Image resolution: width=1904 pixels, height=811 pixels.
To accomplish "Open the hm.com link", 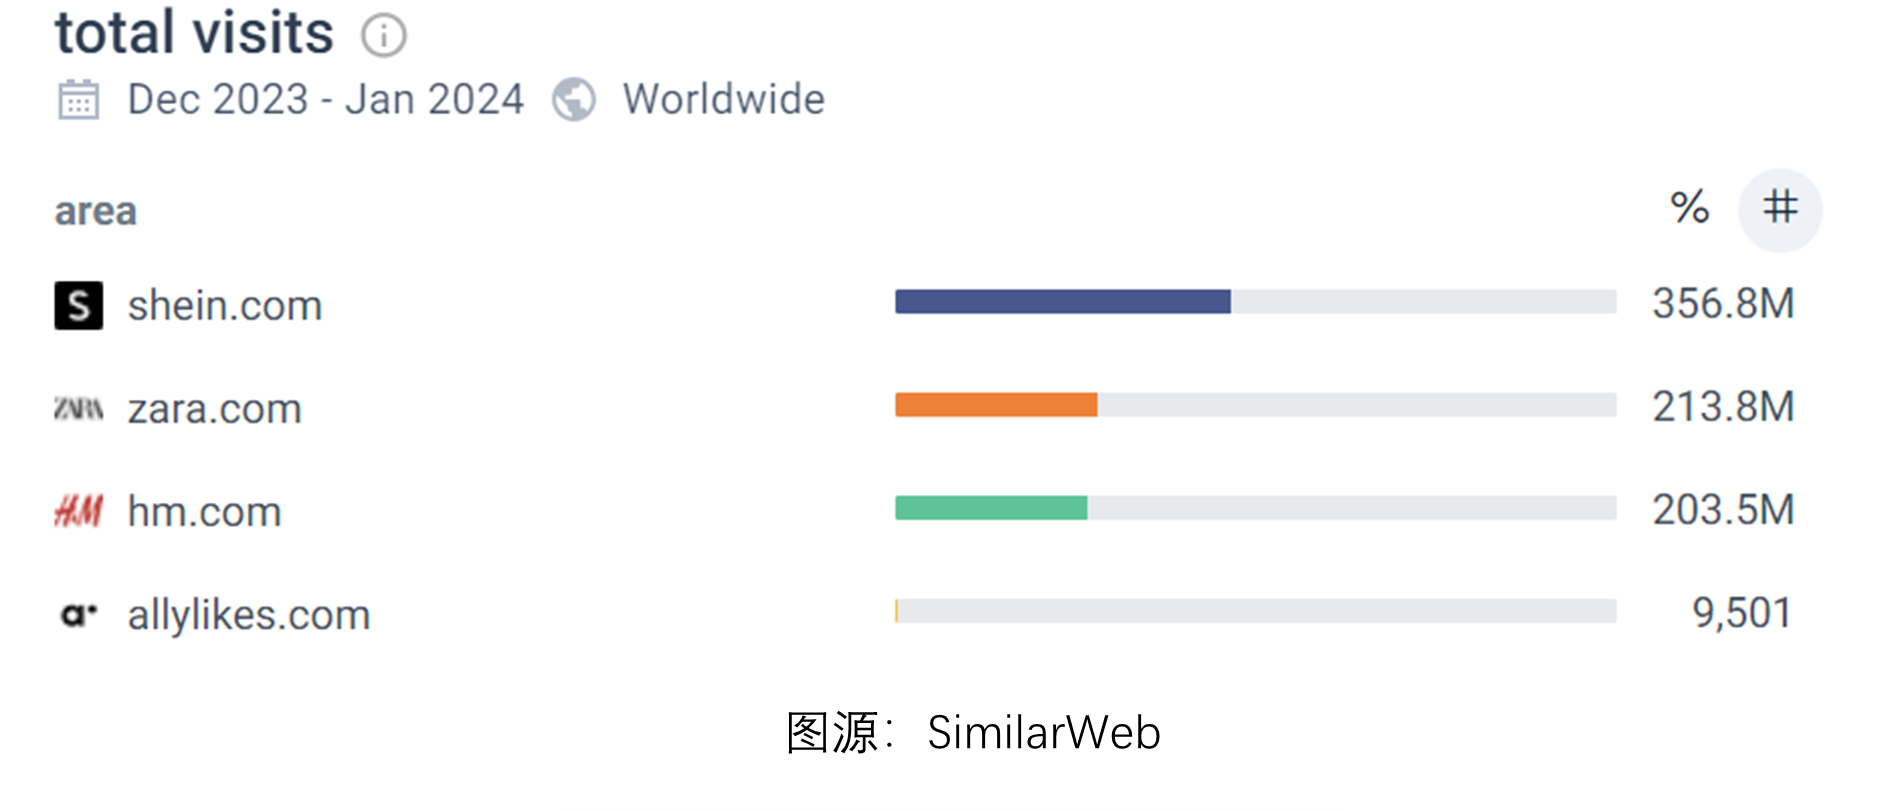I will (204, 512).
